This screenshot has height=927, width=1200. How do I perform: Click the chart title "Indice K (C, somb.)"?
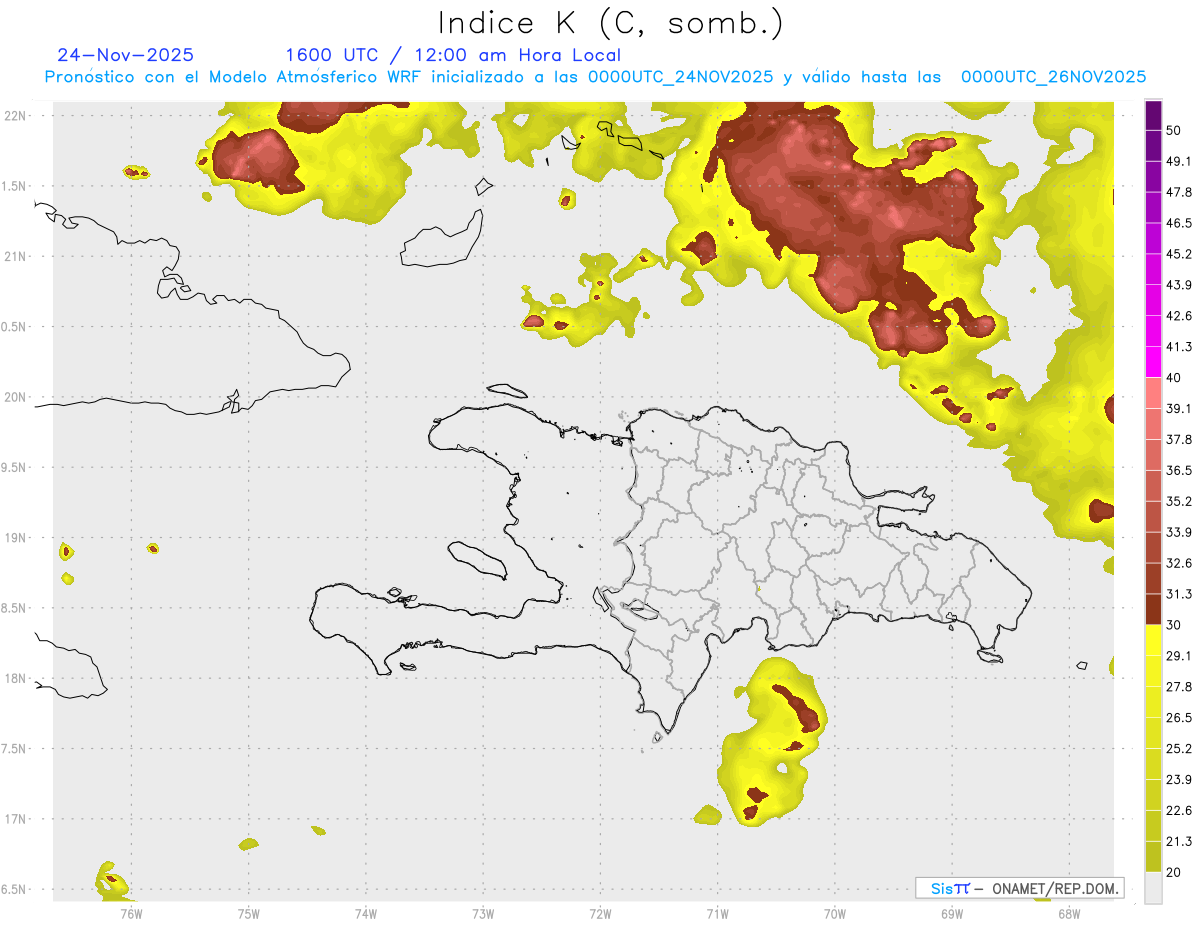[x=612, y=23]
